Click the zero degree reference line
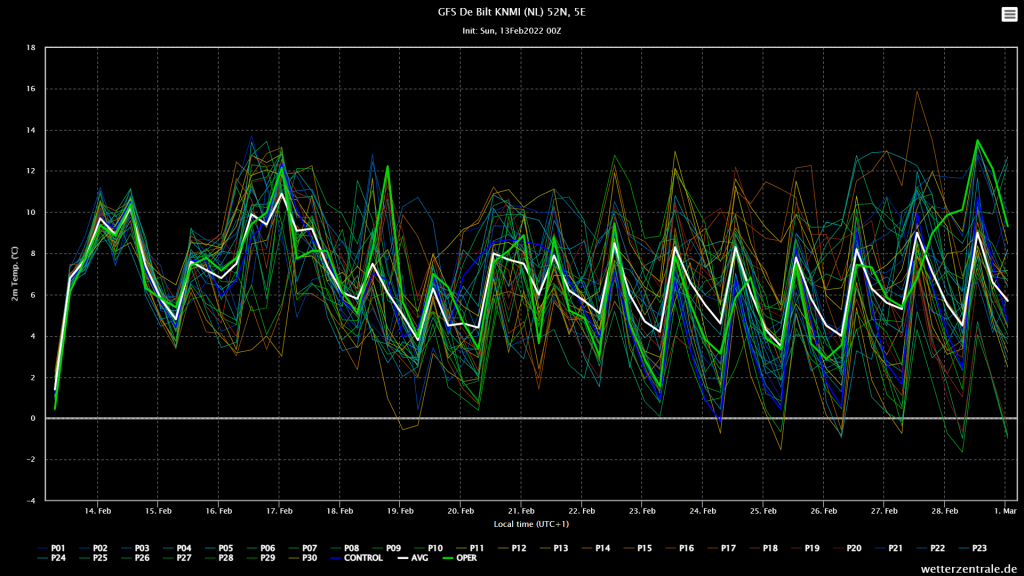Screen dimensions: 1024x576 click(531, 419)
